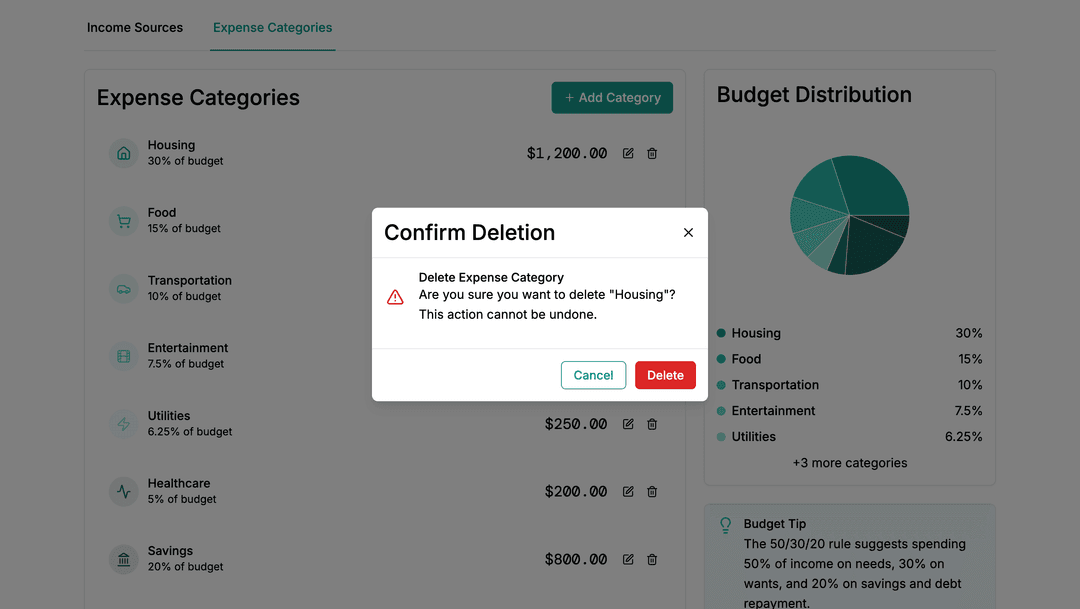Click the Healthcare pulse icon
Screen dimensions: 1080x609
(123, 491)
